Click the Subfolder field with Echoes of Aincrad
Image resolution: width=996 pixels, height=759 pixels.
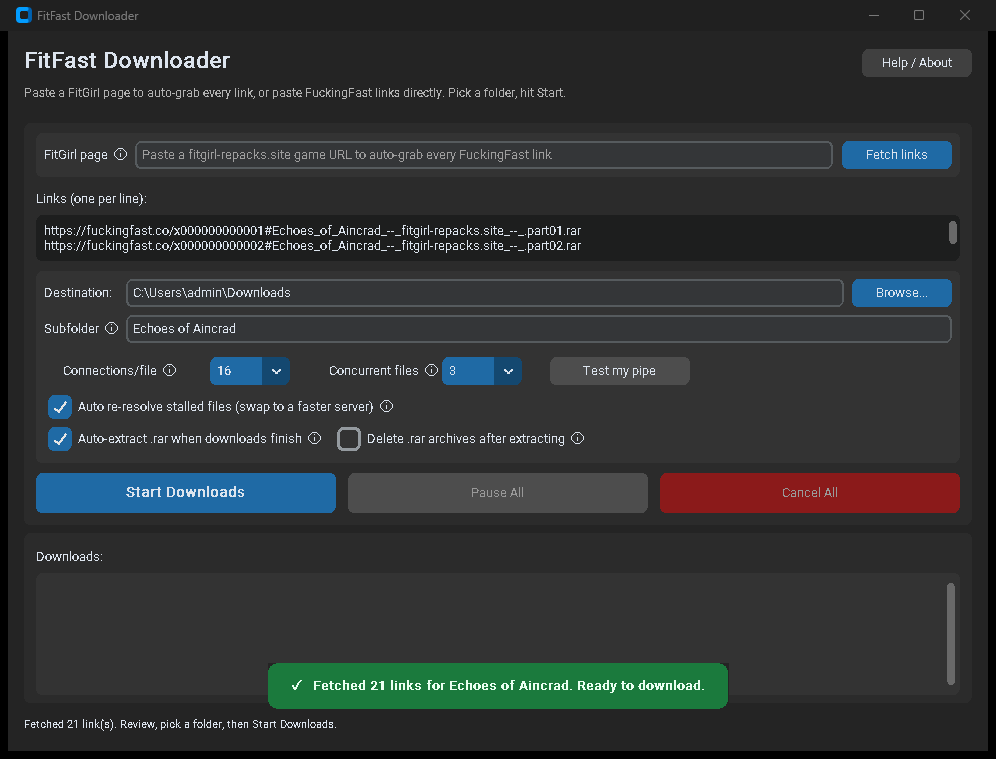(539, 328)
